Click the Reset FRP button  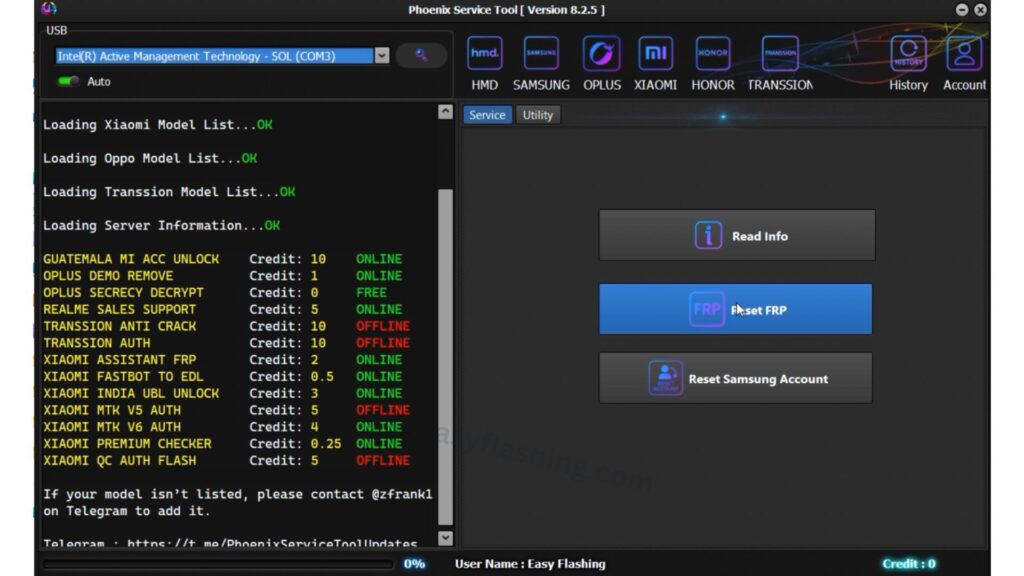736,309
